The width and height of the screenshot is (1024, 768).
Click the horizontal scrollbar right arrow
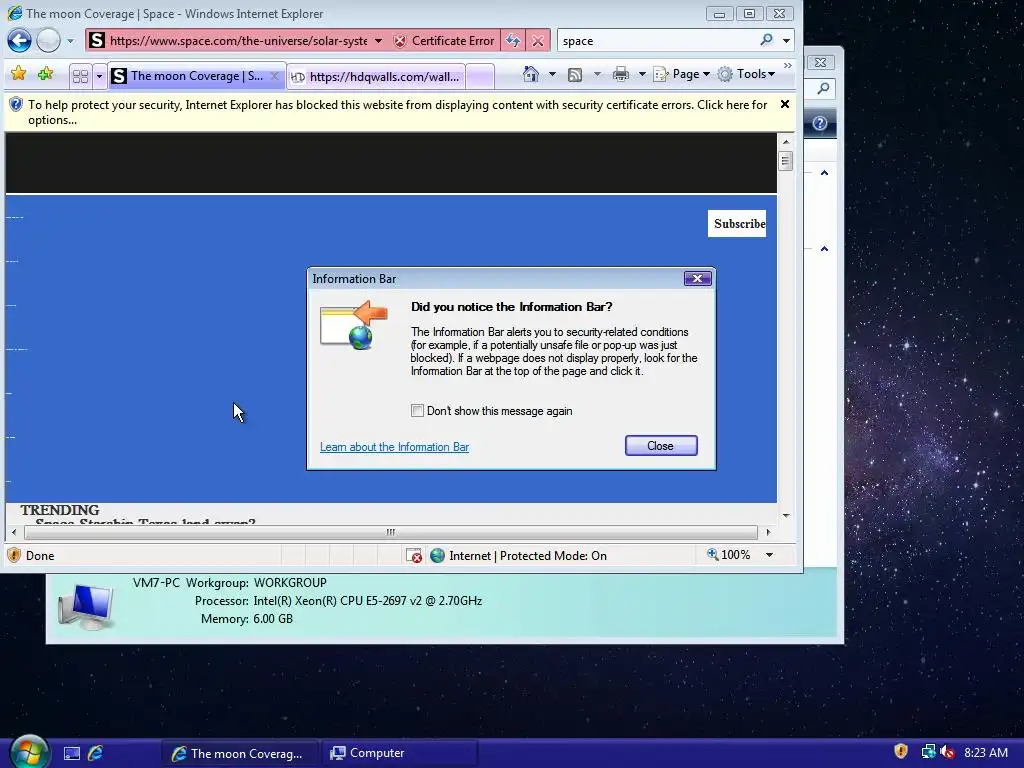769,532
